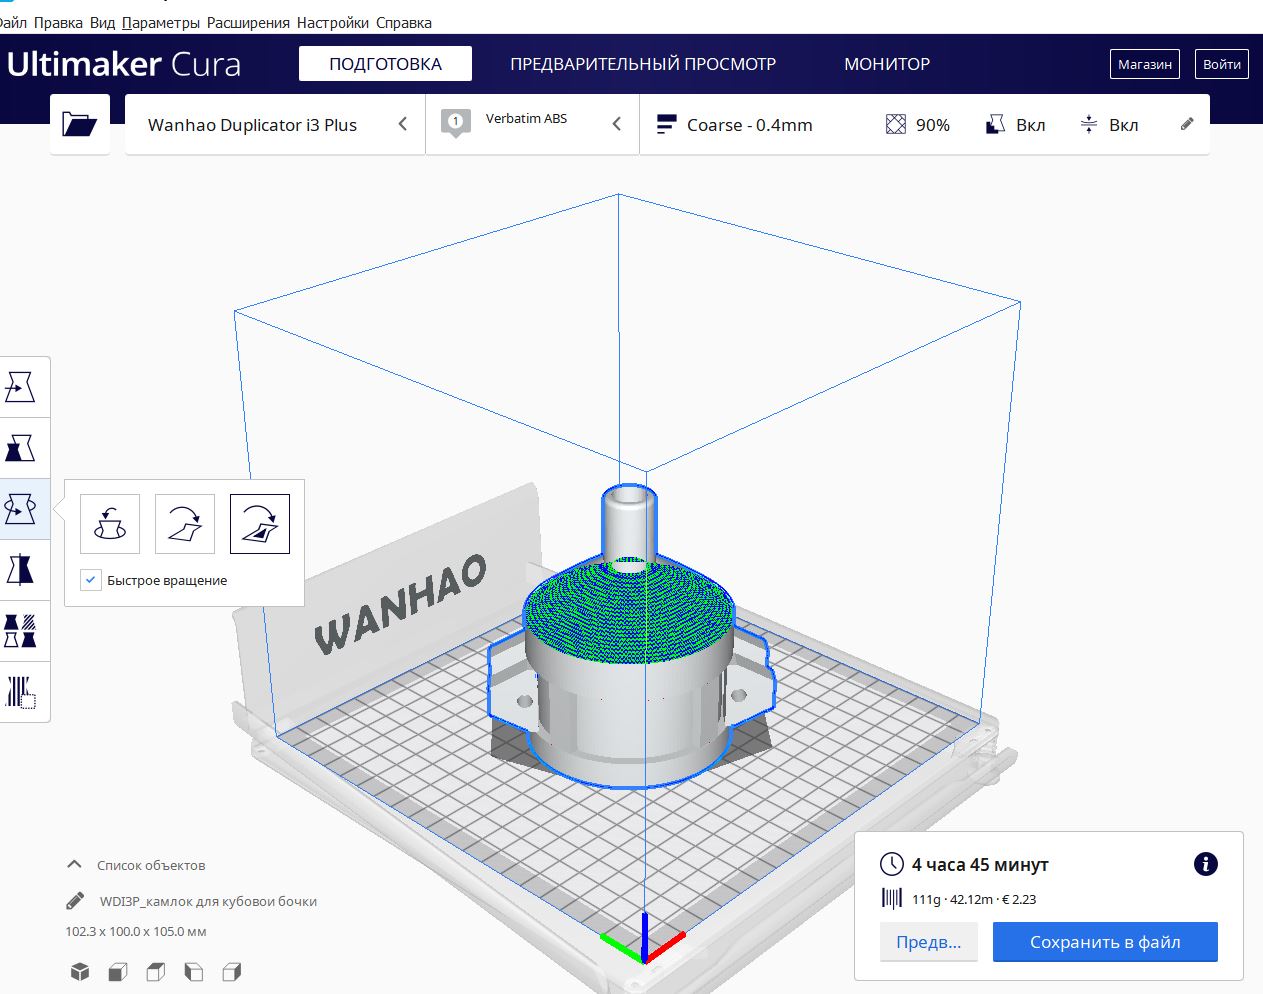Select the Rotate tool in left toolbar
The image size is (1263, 994).
point(21,509)
